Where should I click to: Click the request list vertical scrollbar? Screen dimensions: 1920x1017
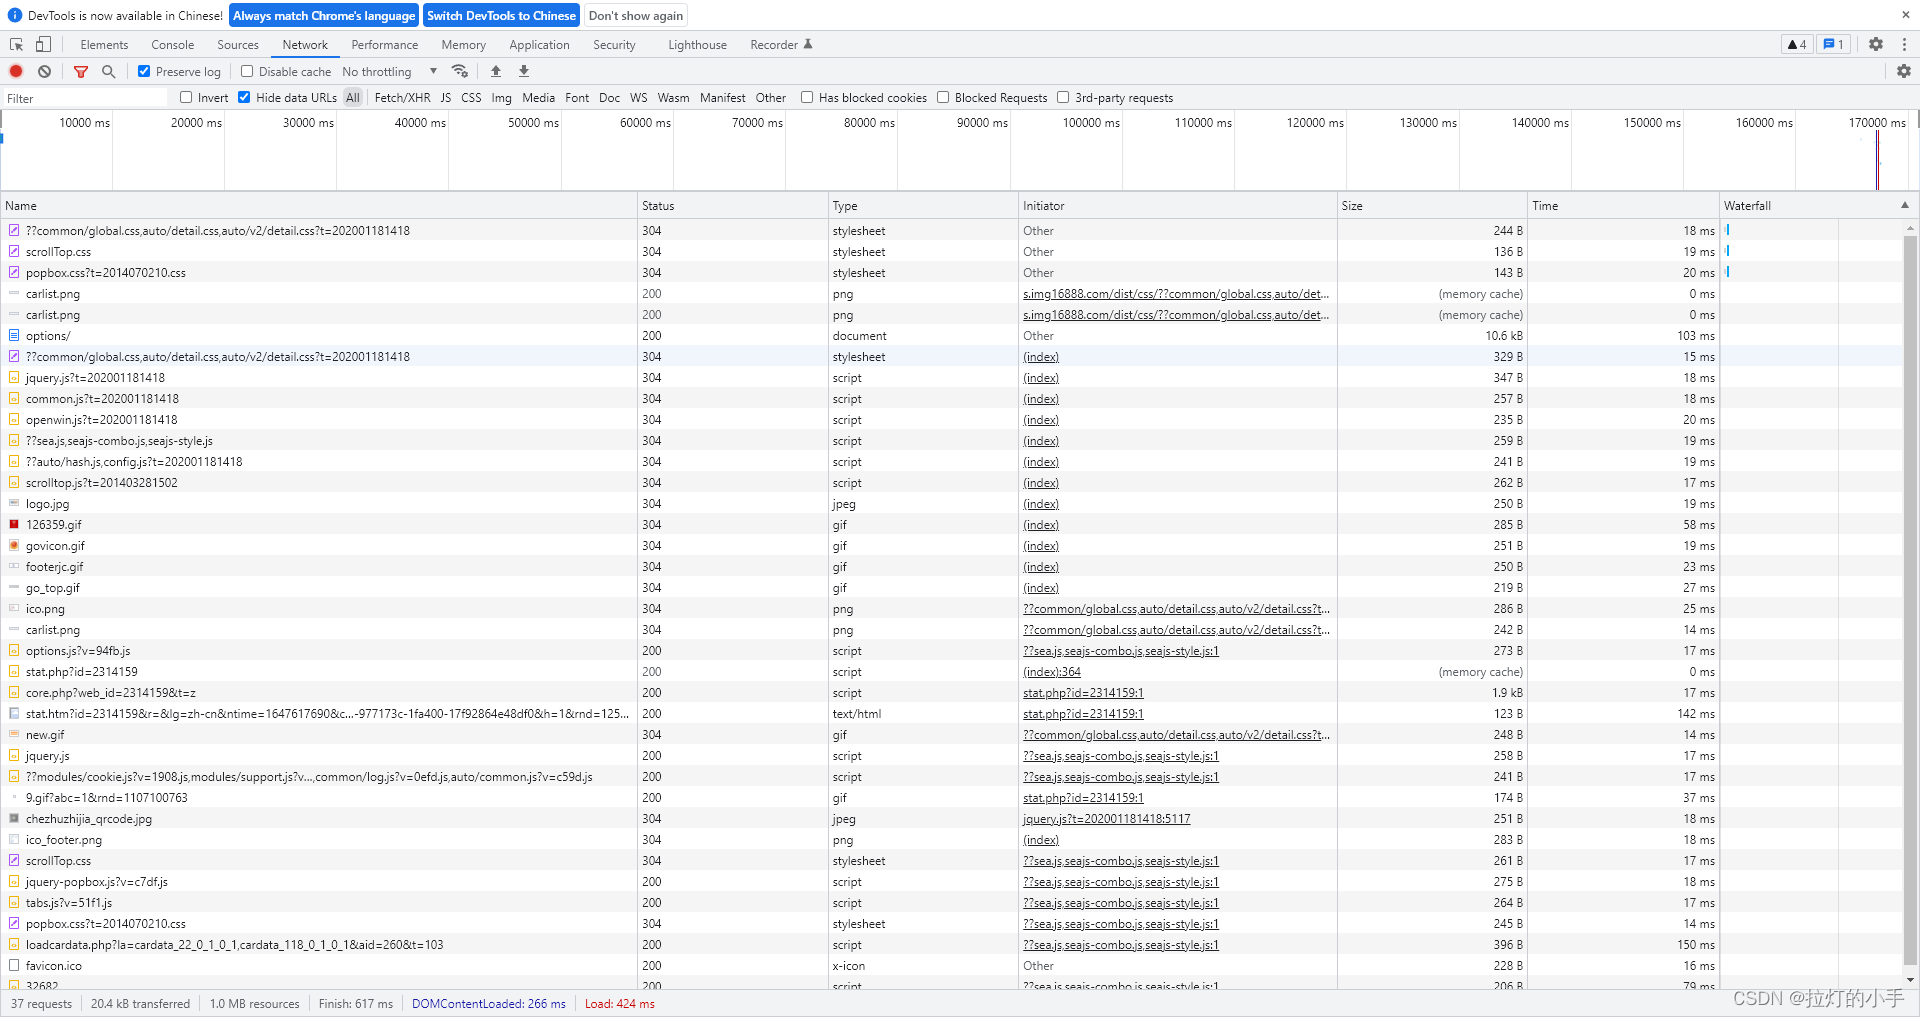point(1910,600)
